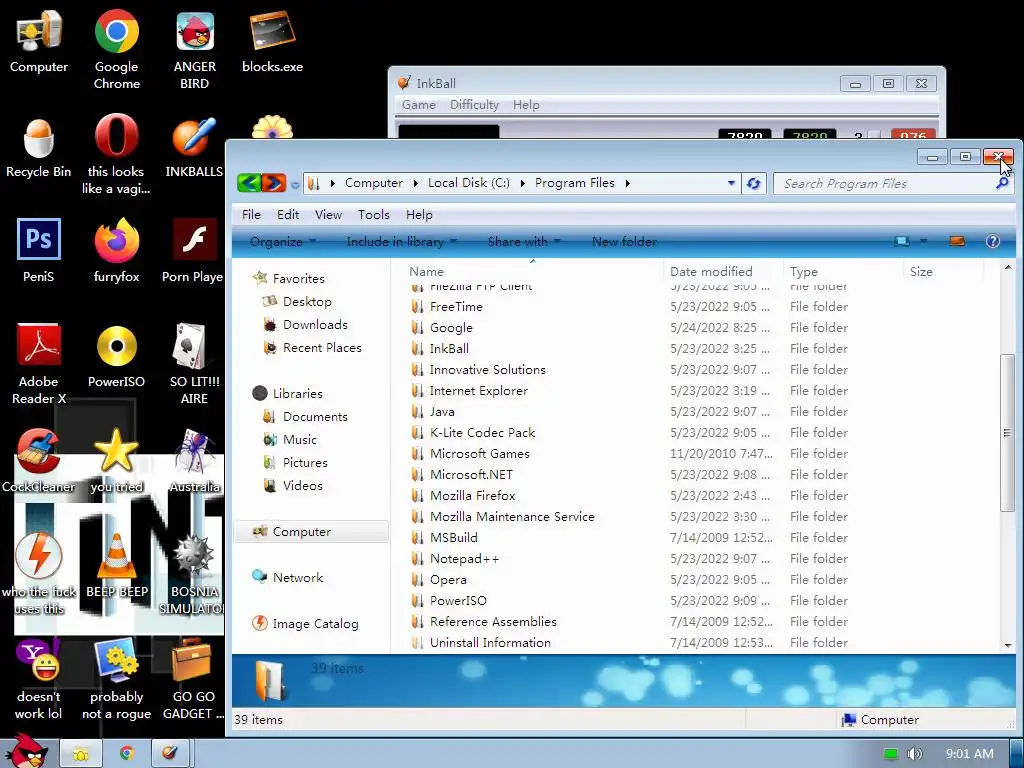
Task: Refresh the Program Files folder view
Action: point(753,184)
